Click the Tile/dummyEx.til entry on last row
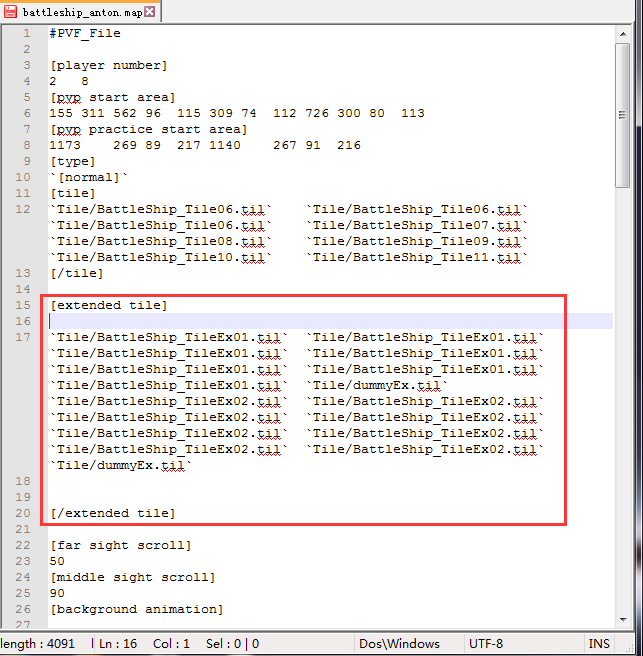This screenshot has width=643, height=656. click(x=120, y=465)
